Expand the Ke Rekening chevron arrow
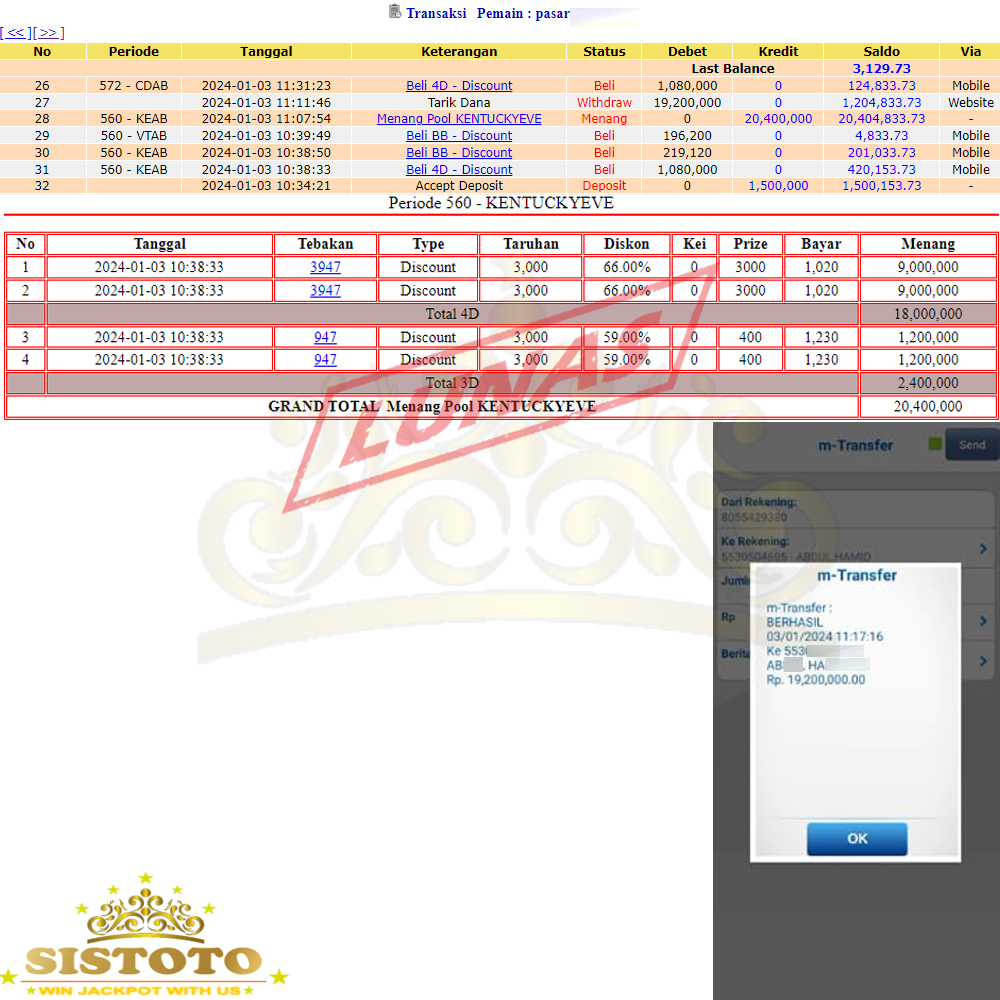 coord(983,548)
